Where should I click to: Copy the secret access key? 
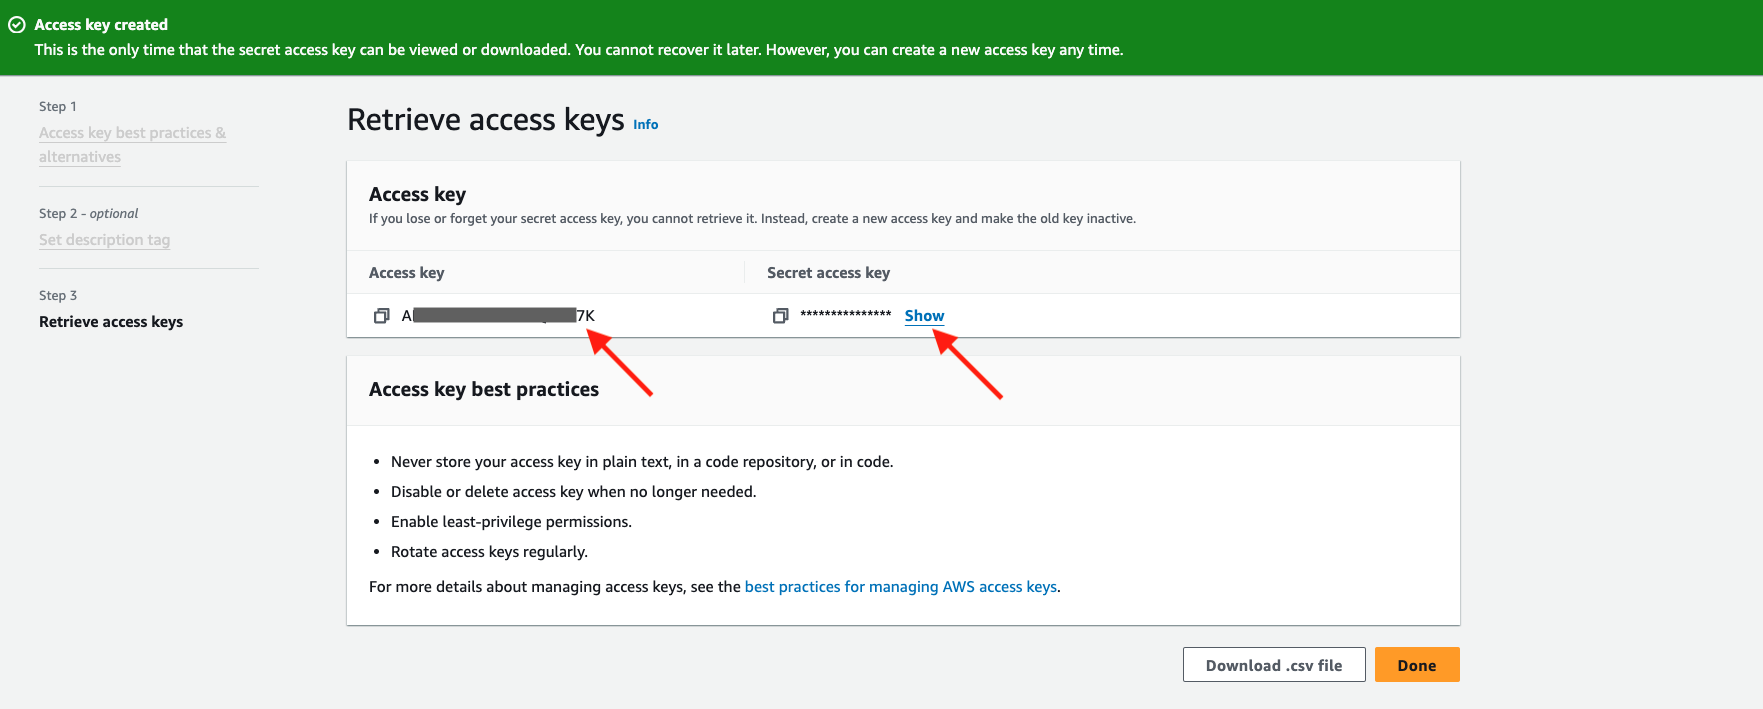tap(780, 316)
